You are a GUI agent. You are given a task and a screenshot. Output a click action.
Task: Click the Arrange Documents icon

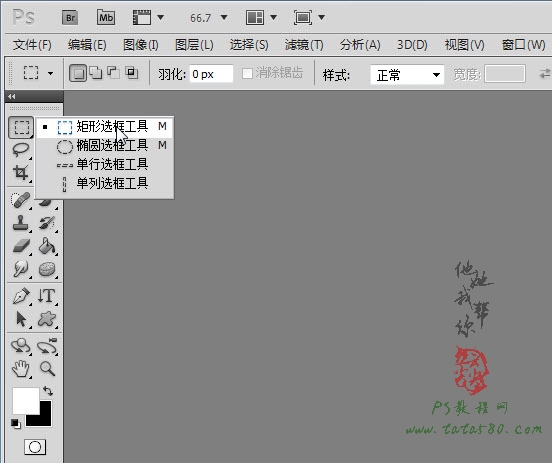pyautogui.click(x=255, y=17)
